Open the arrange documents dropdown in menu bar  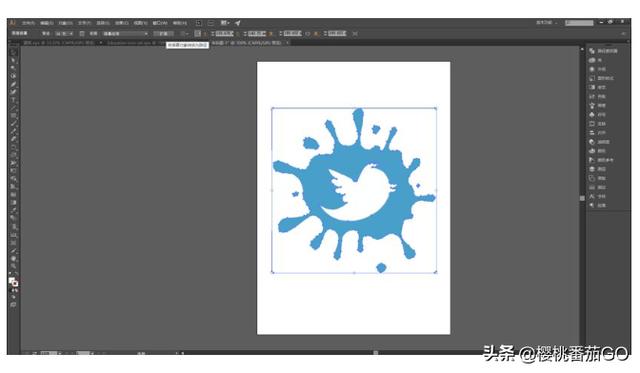(225, 23)
